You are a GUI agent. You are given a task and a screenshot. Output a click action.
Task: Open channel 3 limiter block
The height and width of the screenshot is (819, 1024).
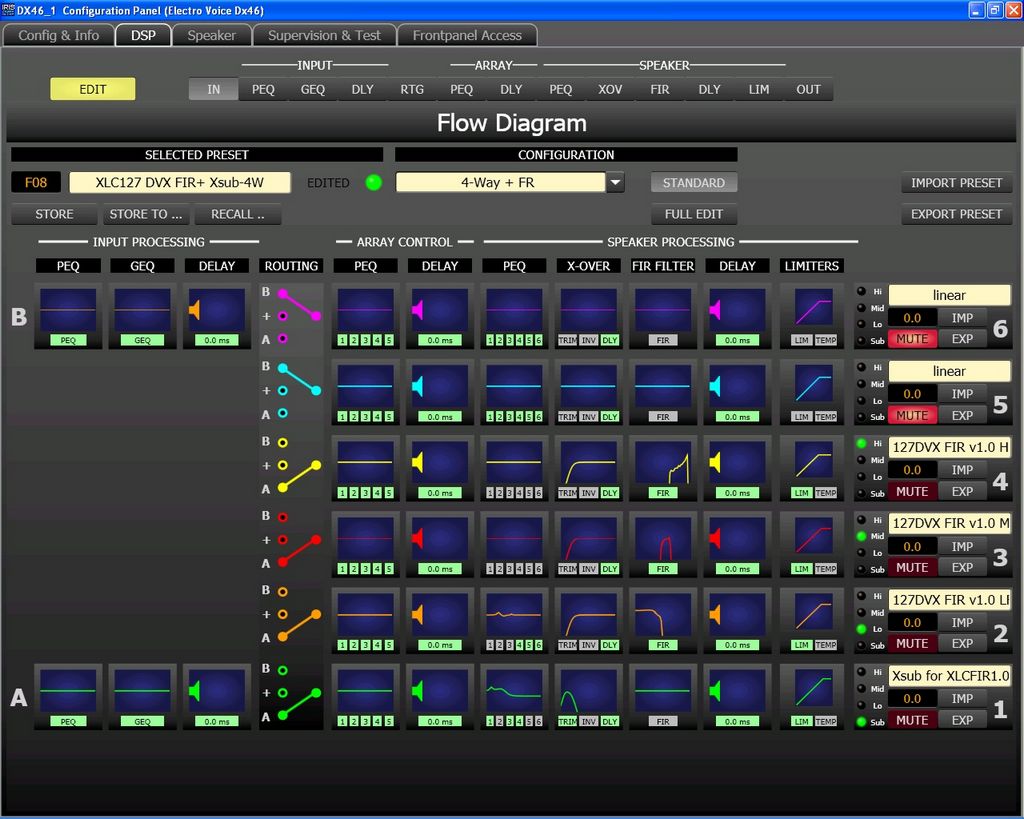[813, 545]
